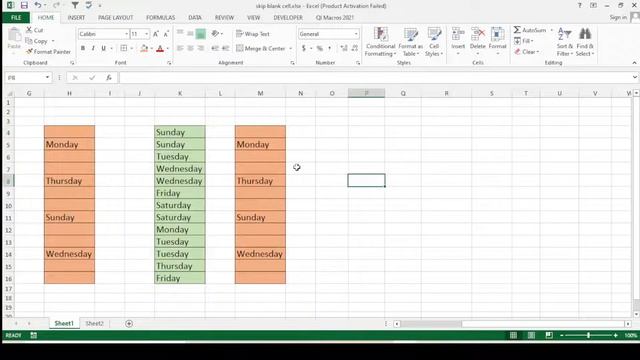Viewport: 640px width, 360px height.
Task: Click the Undo arrow icon
Action: [x=38, y=5]
